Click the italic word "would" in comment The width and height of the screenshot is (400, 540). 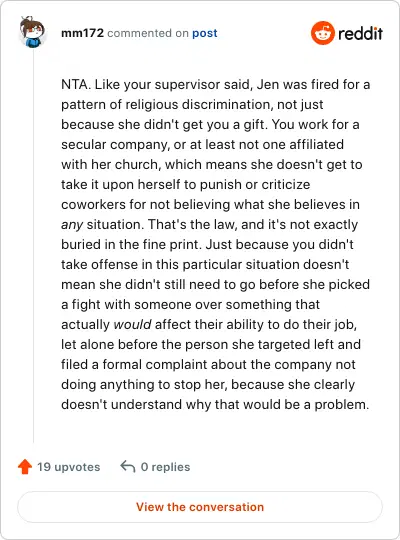click(132, 324)
